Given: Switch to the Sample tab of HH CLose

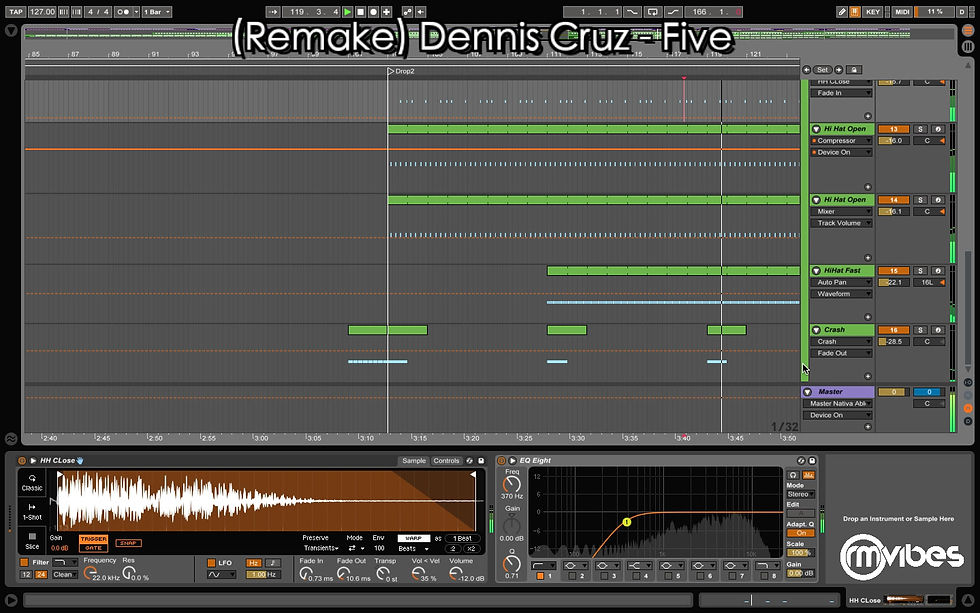Looking at the screenshot, I should click(414, 460).
